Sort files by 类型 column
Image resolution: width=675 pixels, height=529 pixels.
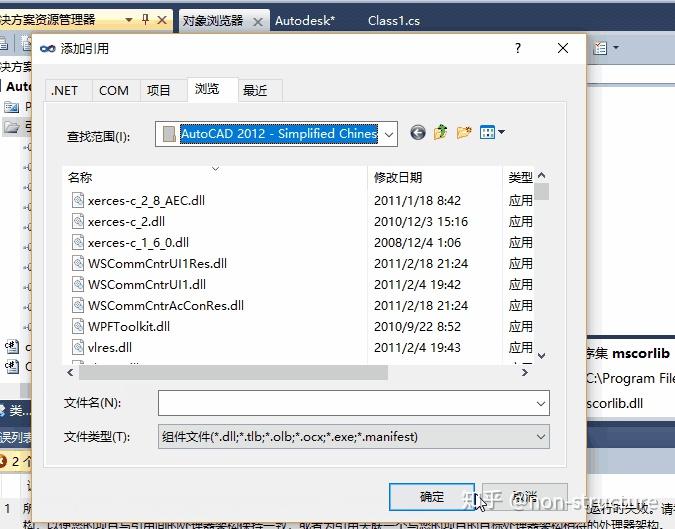(520, 177)
